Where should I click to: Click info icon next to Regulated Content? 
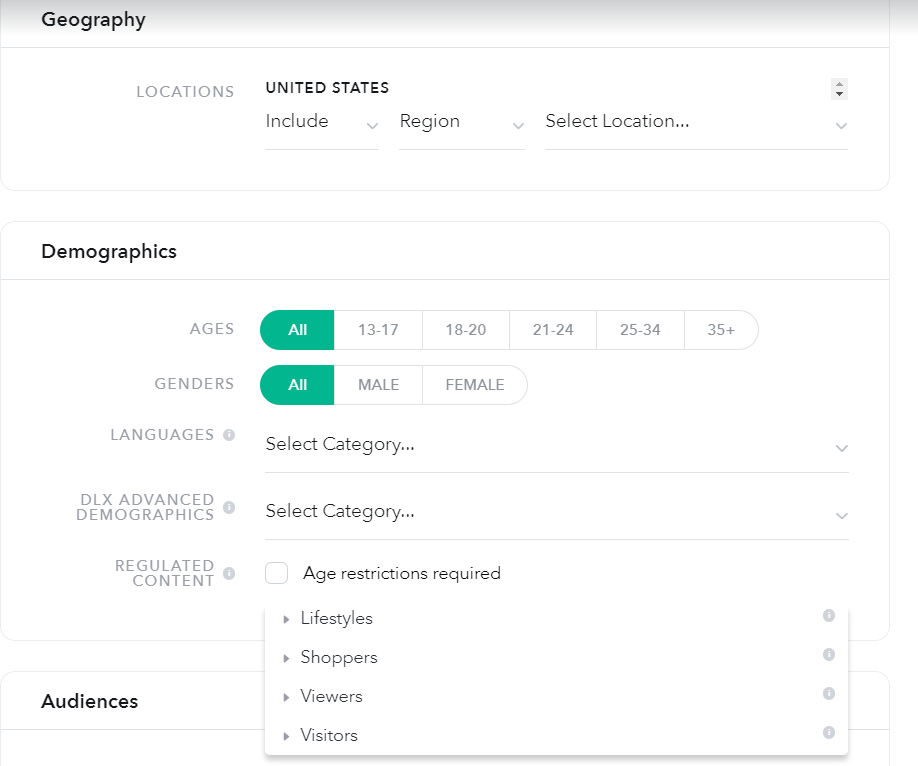(x=229, y=573)
